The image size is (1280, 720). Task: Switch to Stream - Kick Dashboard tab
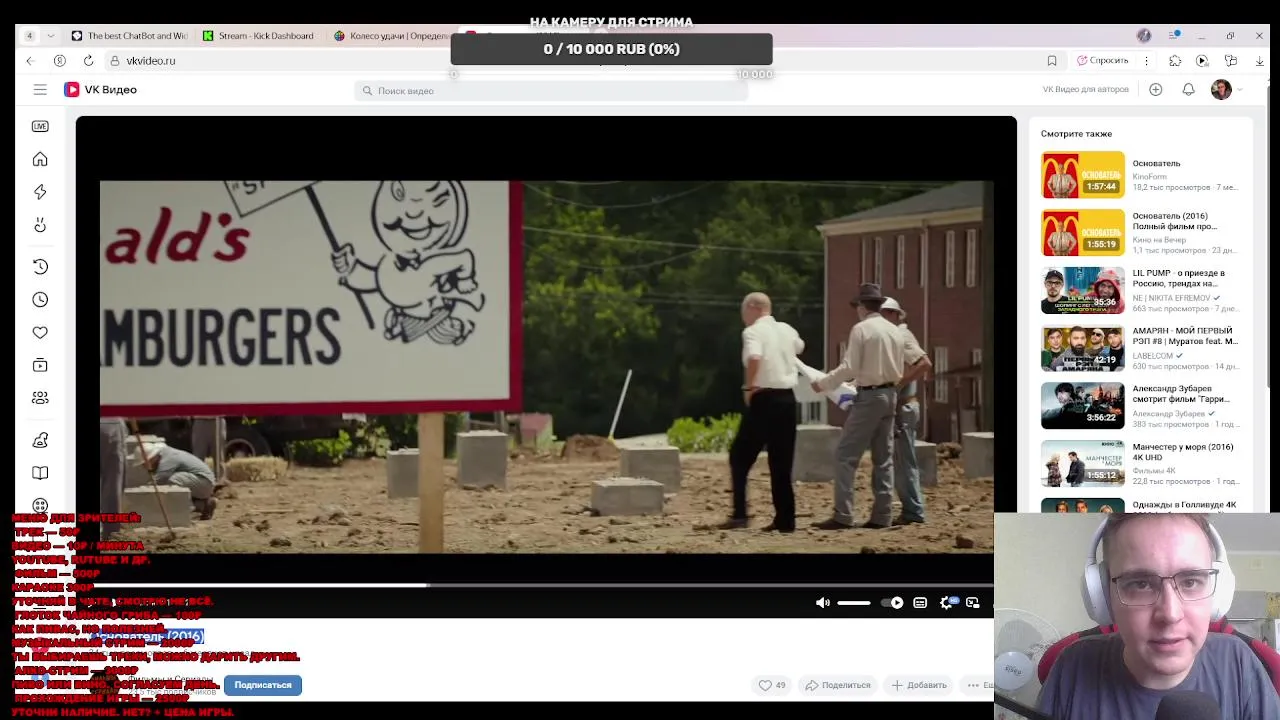pyautogui.click(x=259, y=36)
